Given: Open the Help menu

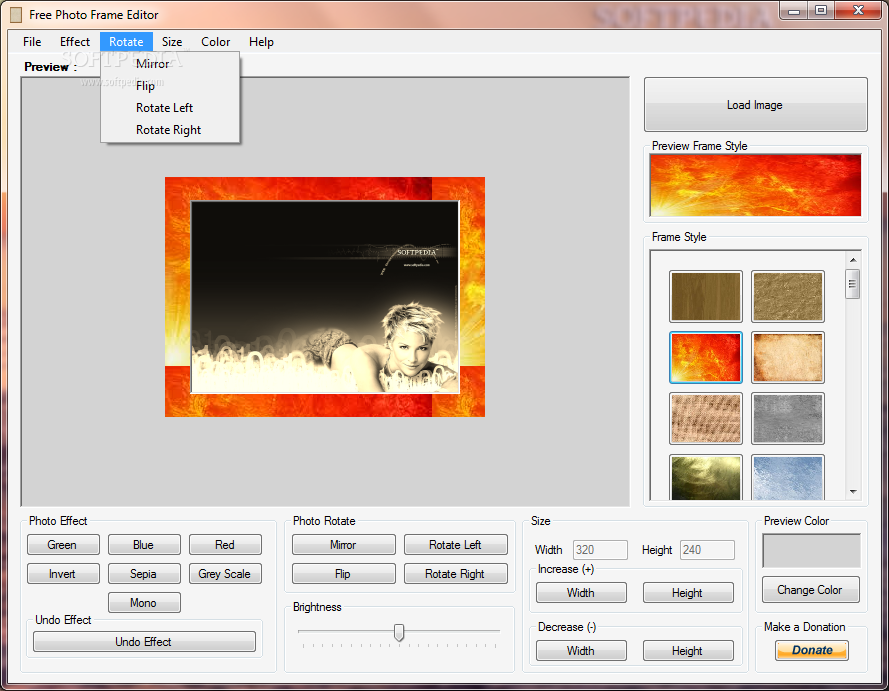Looking at the screenshot, I should tap(261, 42).
